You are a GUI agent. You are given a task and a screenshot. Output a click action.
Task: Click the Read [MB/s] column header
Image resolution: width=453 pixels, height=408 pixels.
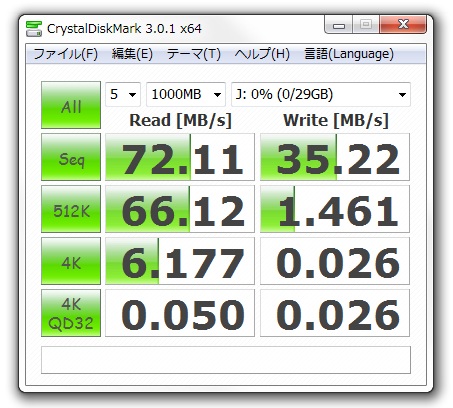coord(180,120)
